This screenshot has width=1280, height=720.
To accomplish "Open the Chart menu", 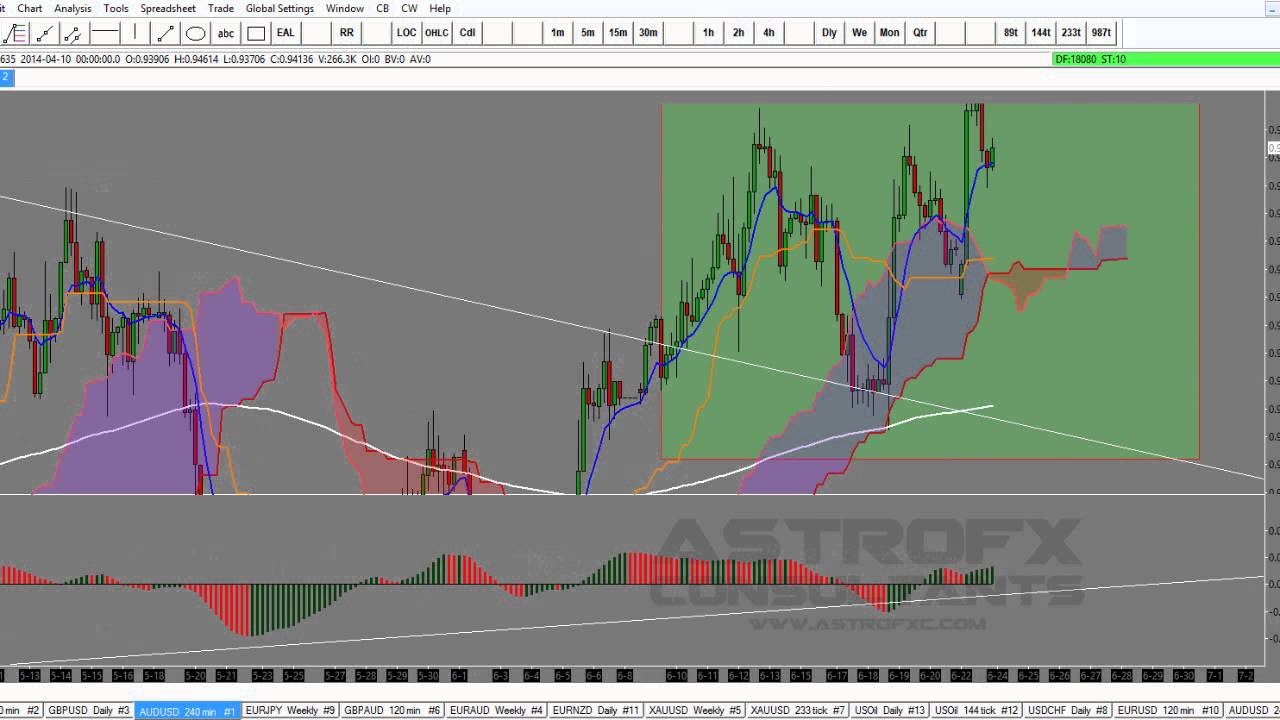I will click(x=30, y=8).
